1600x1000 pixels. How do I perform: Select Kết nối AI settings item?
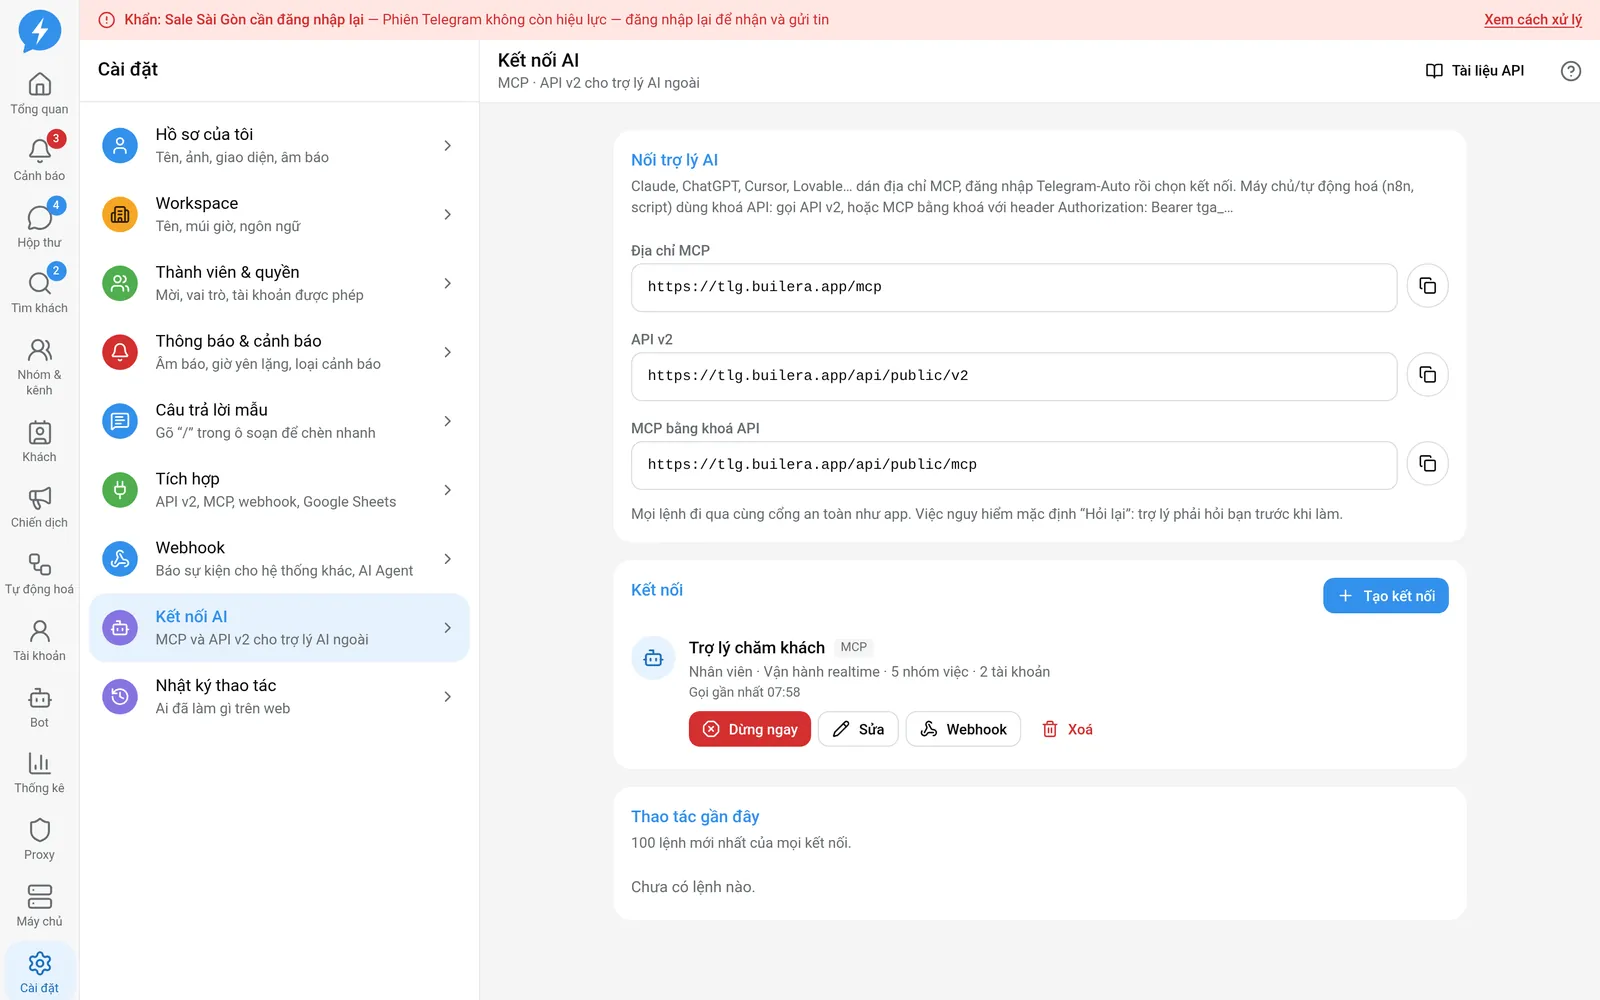[279, 628]
